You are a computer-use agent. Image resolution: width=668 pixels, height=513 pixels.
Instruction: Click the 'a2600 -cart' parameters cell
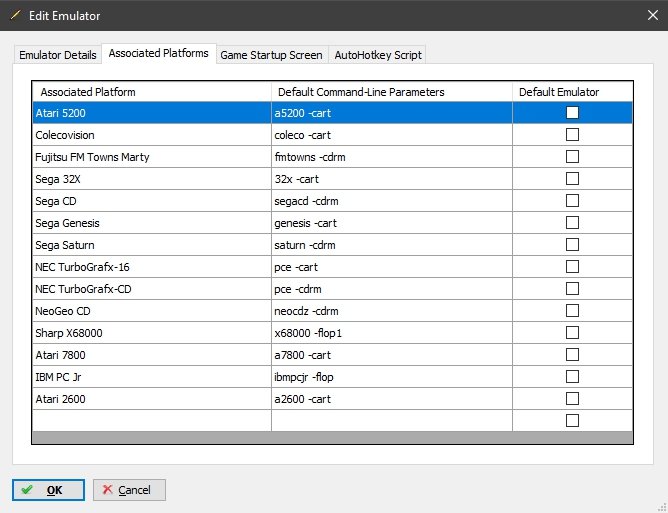(x=392, y=399)
